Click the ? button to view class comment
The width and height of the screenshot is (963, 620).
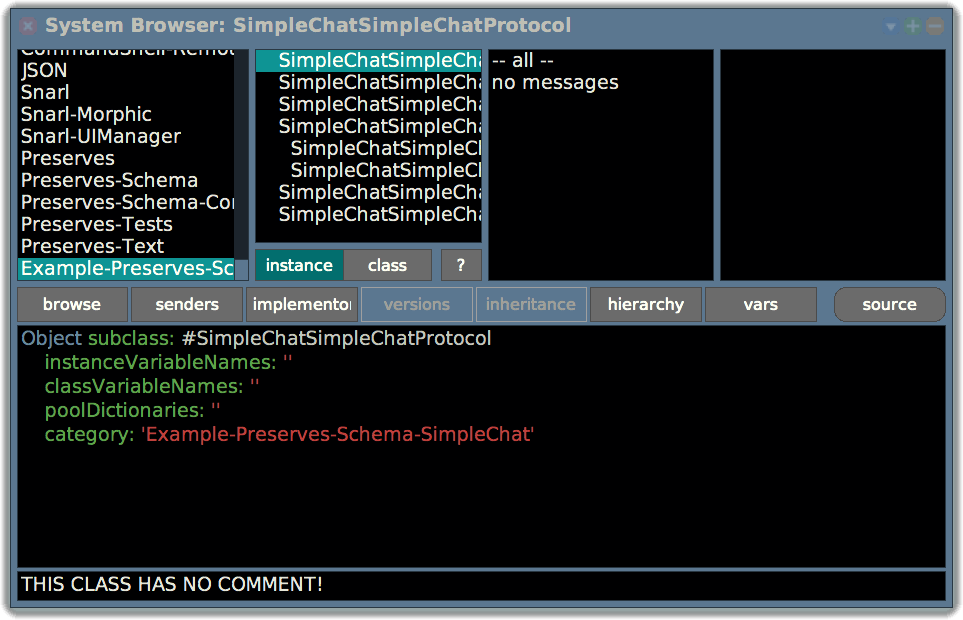pyautogui.click(x=460, y=265)
